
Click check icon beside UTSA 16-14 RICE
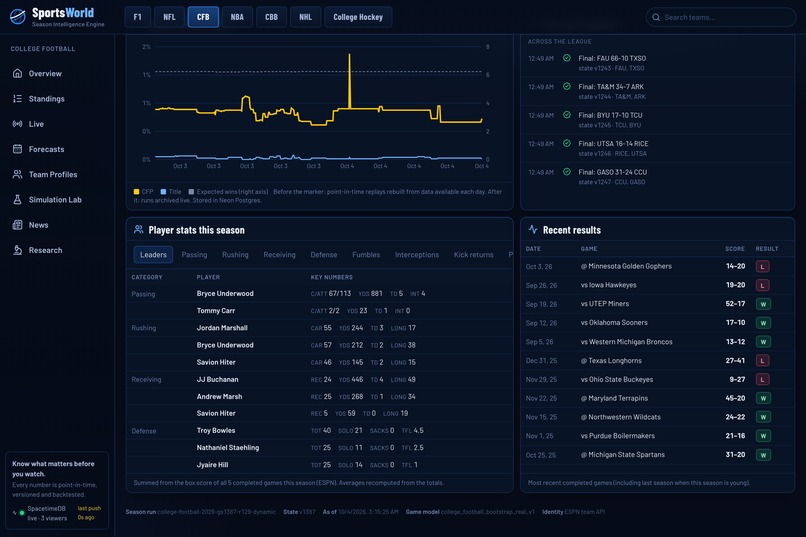[566, 143]
